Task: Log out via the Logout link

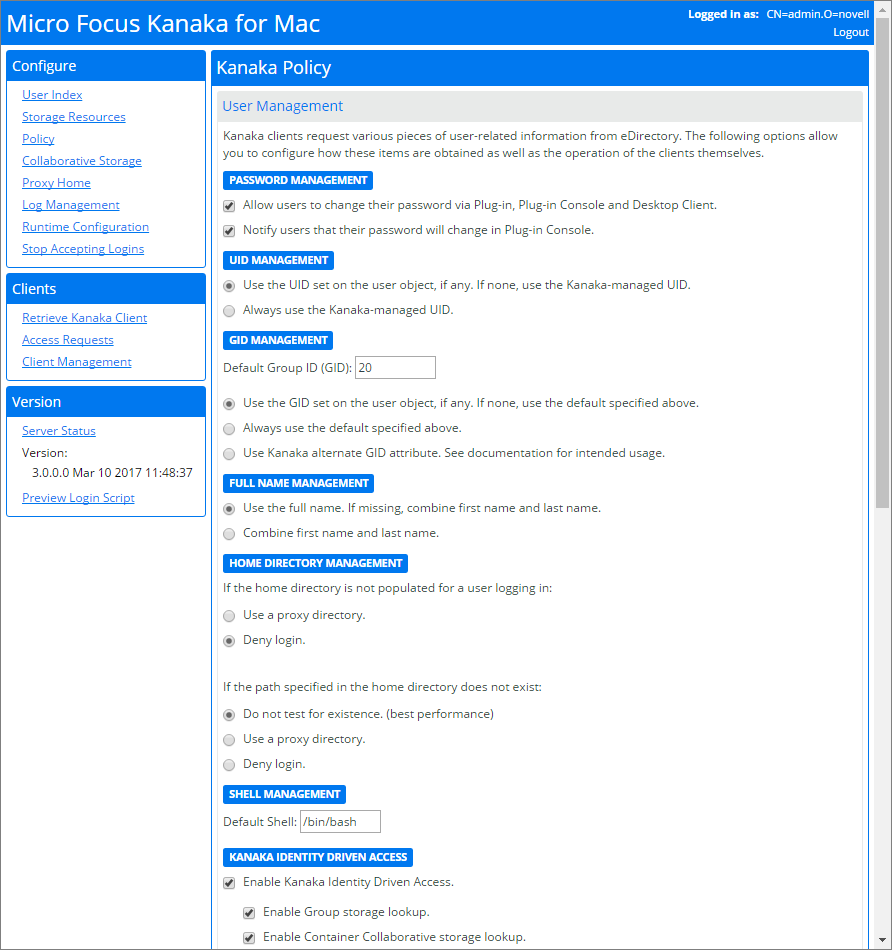Action: tap(851, 32)
